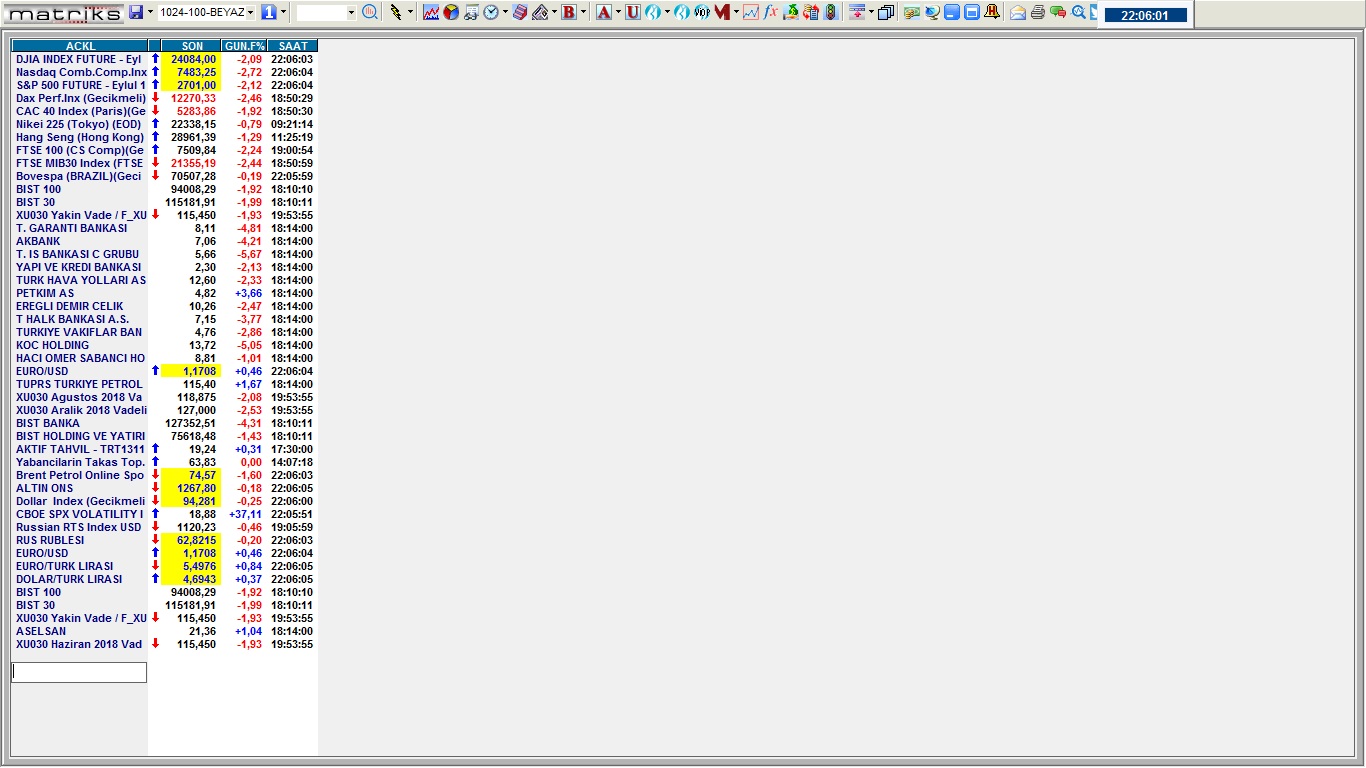Sort by the GUN.F% column header
This screenshot has height=768, width=1366.
245,46
